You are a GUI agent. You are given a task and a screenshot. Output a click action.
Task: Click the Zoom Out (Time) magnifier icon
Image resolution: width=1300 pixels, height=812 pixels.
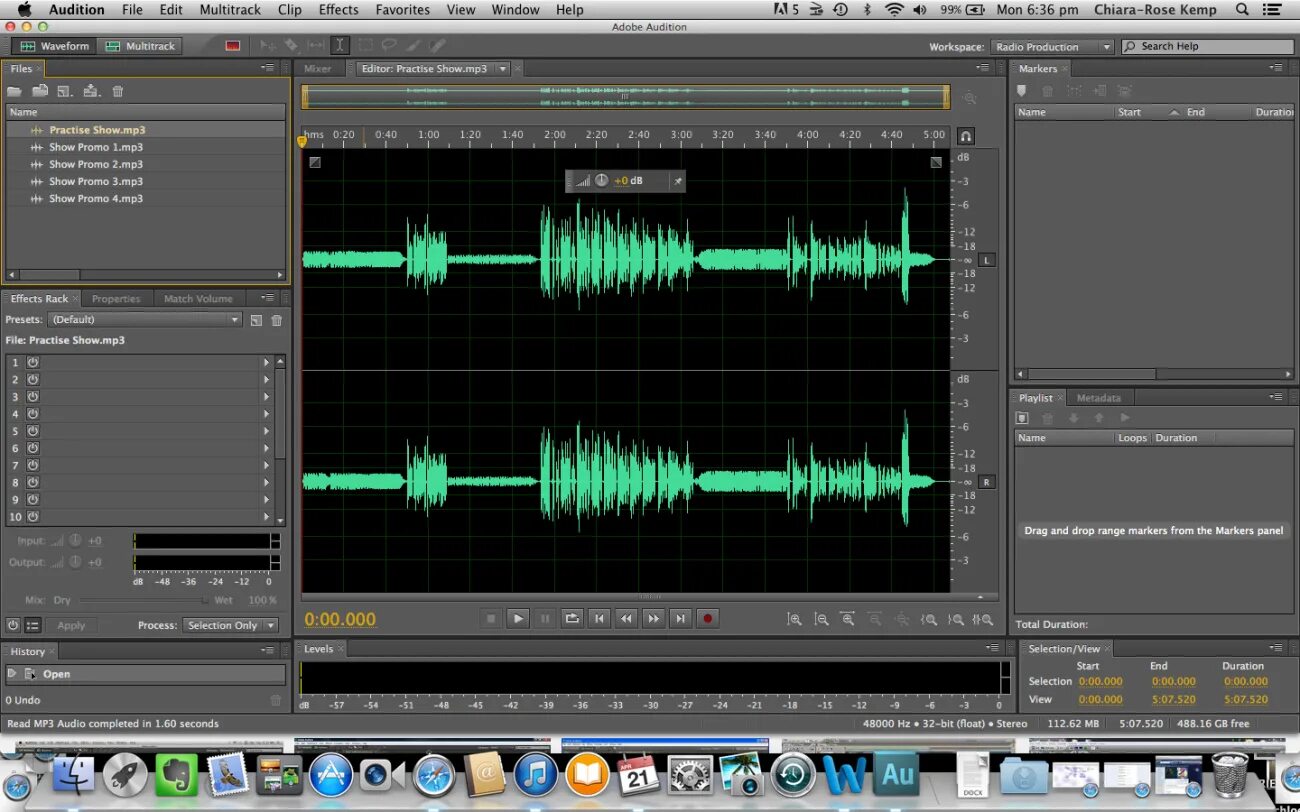822,619
